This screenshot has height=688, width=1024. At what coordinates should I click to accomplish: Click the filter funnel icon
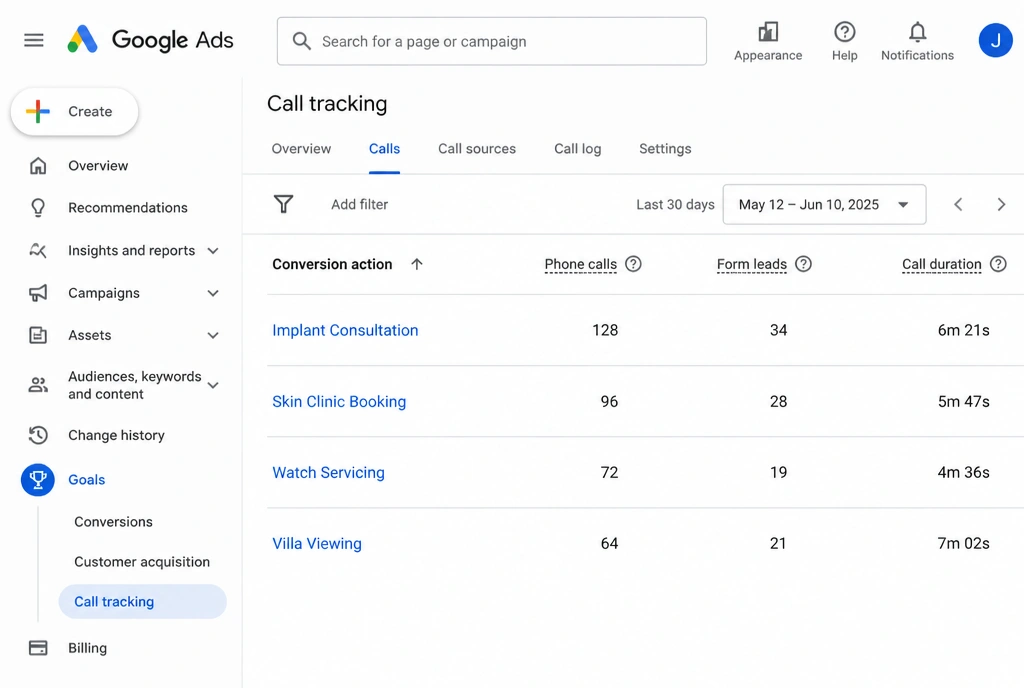pyautogui.click(x=283, y=204)
